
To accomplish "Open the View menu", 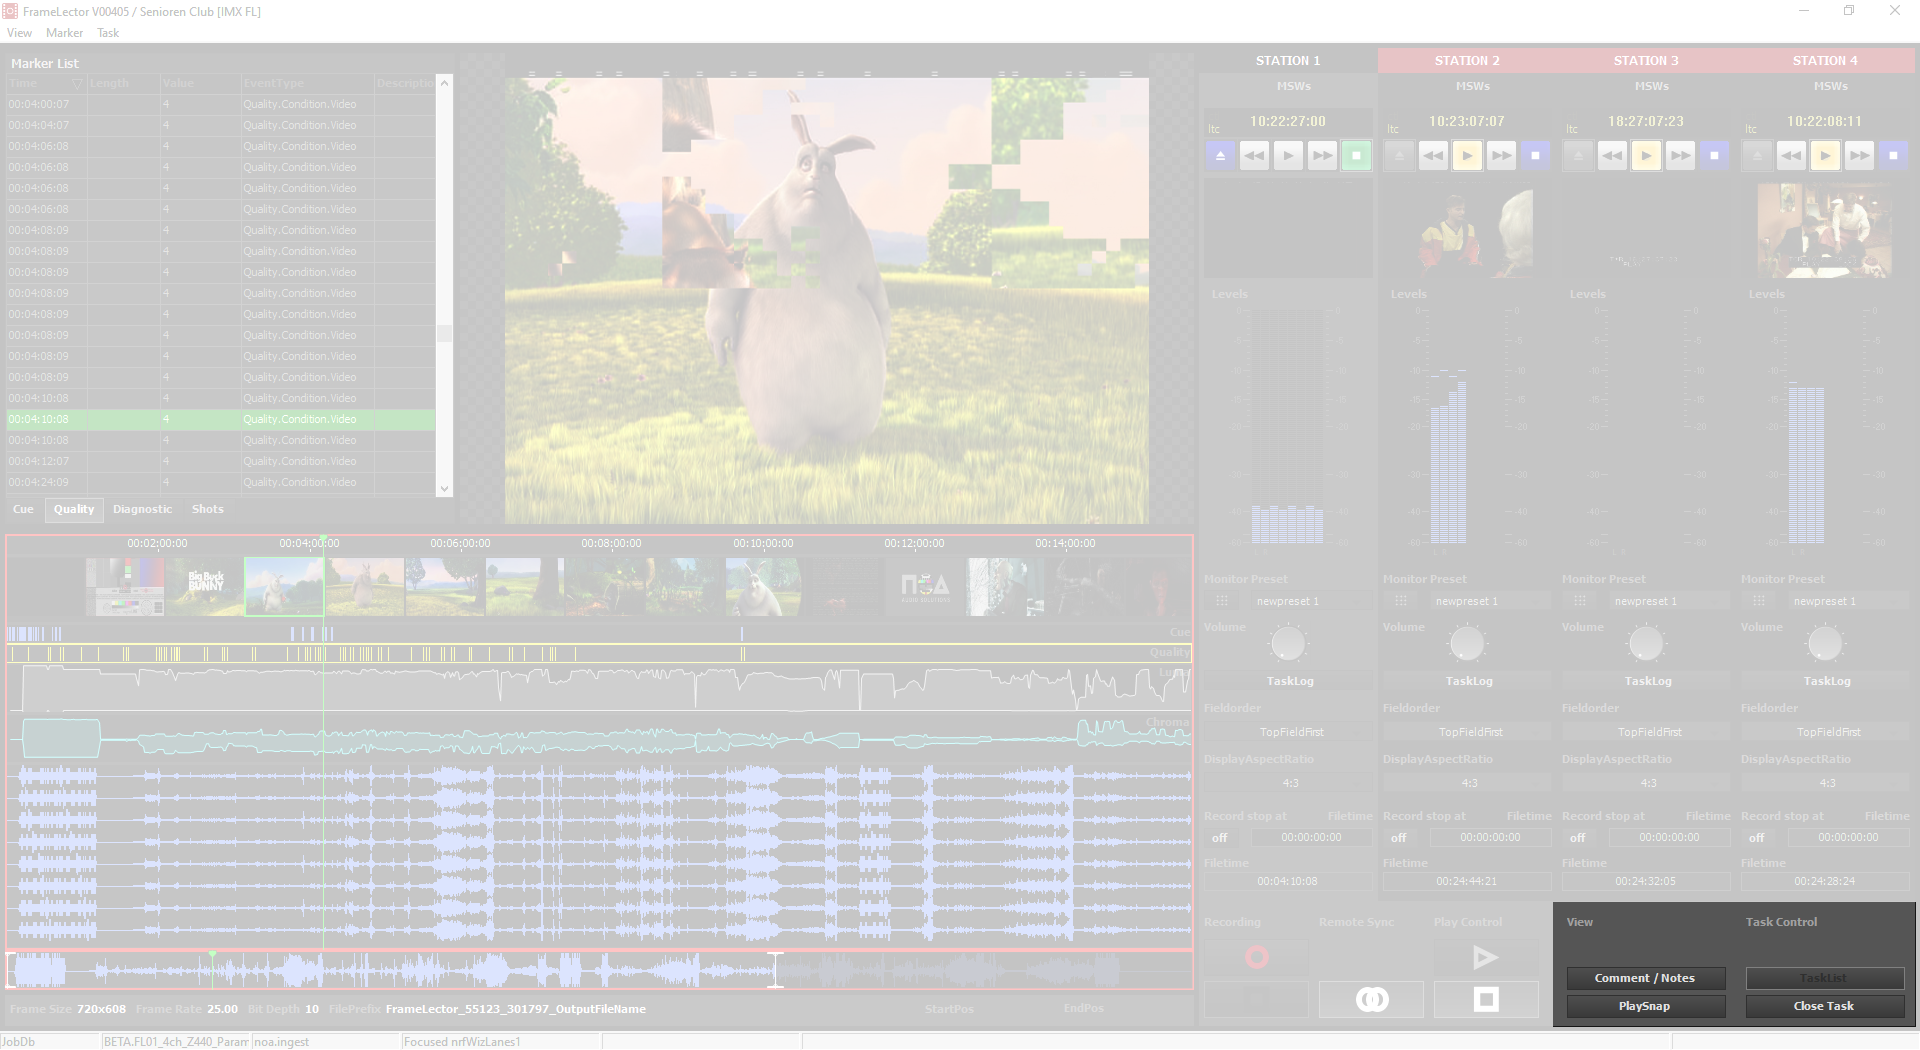I will (x=19, y=33).
